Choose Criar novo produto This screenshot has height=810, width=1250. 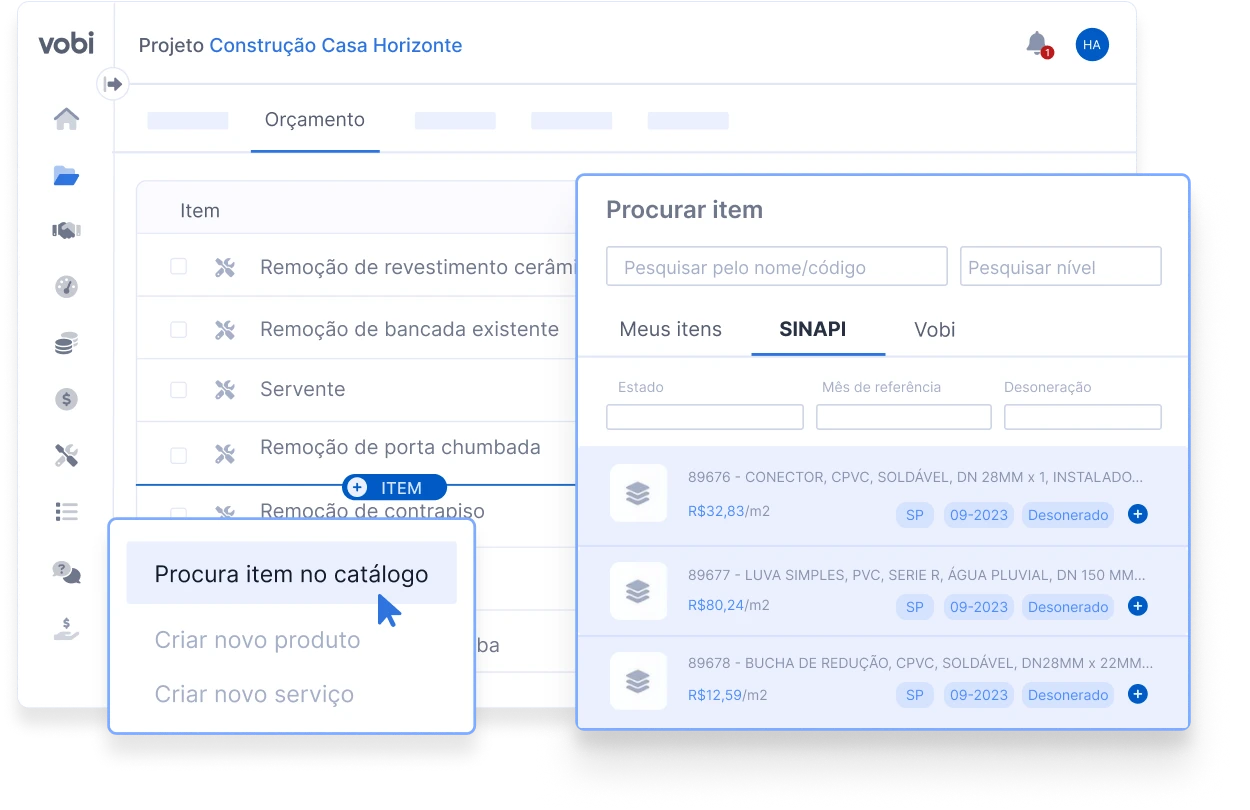coord(257,640)
